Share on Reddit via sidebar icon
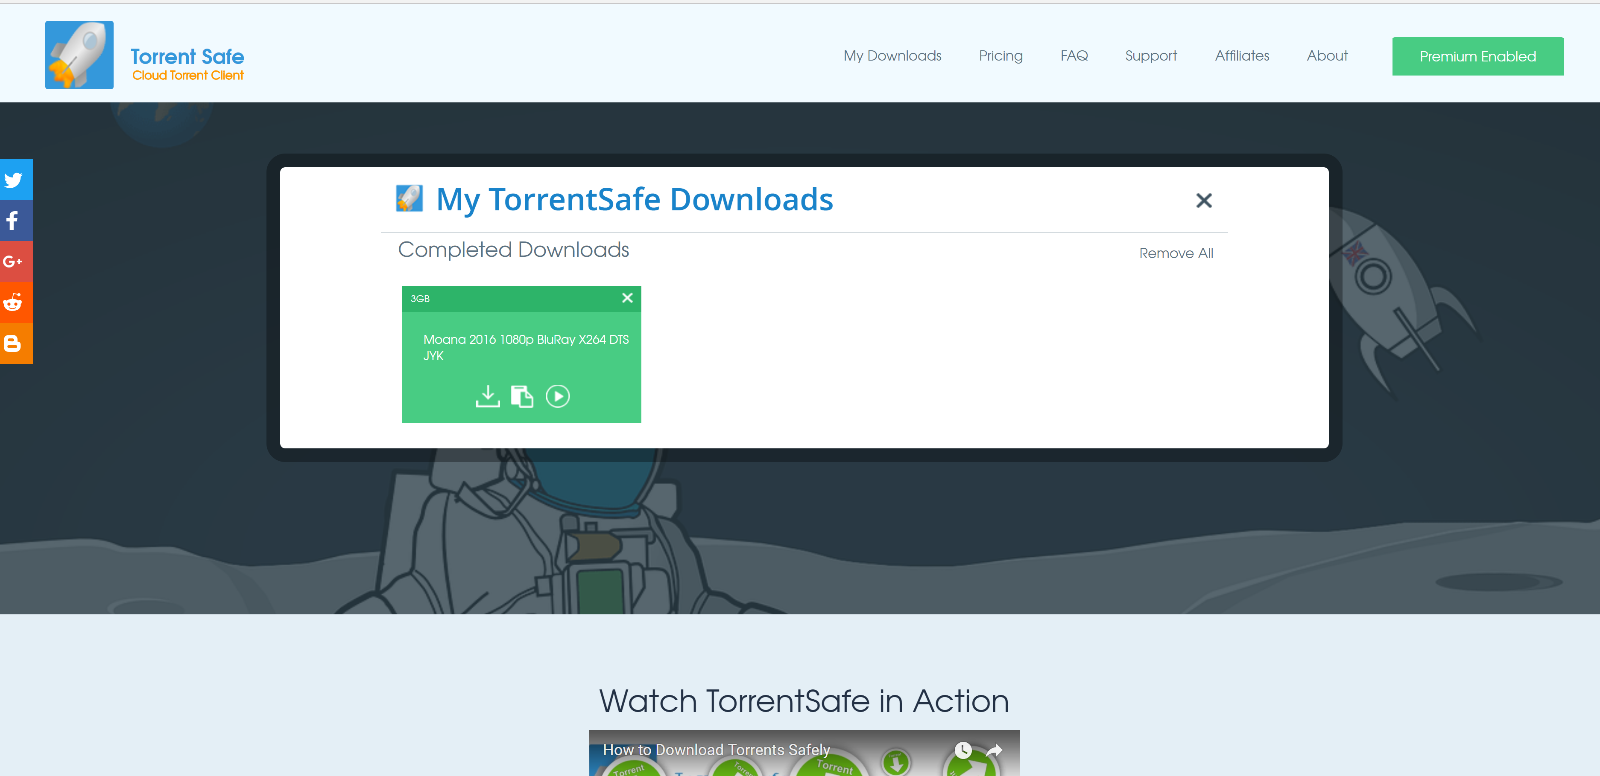This screenshot has height=776, width=1600. pos(14,302)
